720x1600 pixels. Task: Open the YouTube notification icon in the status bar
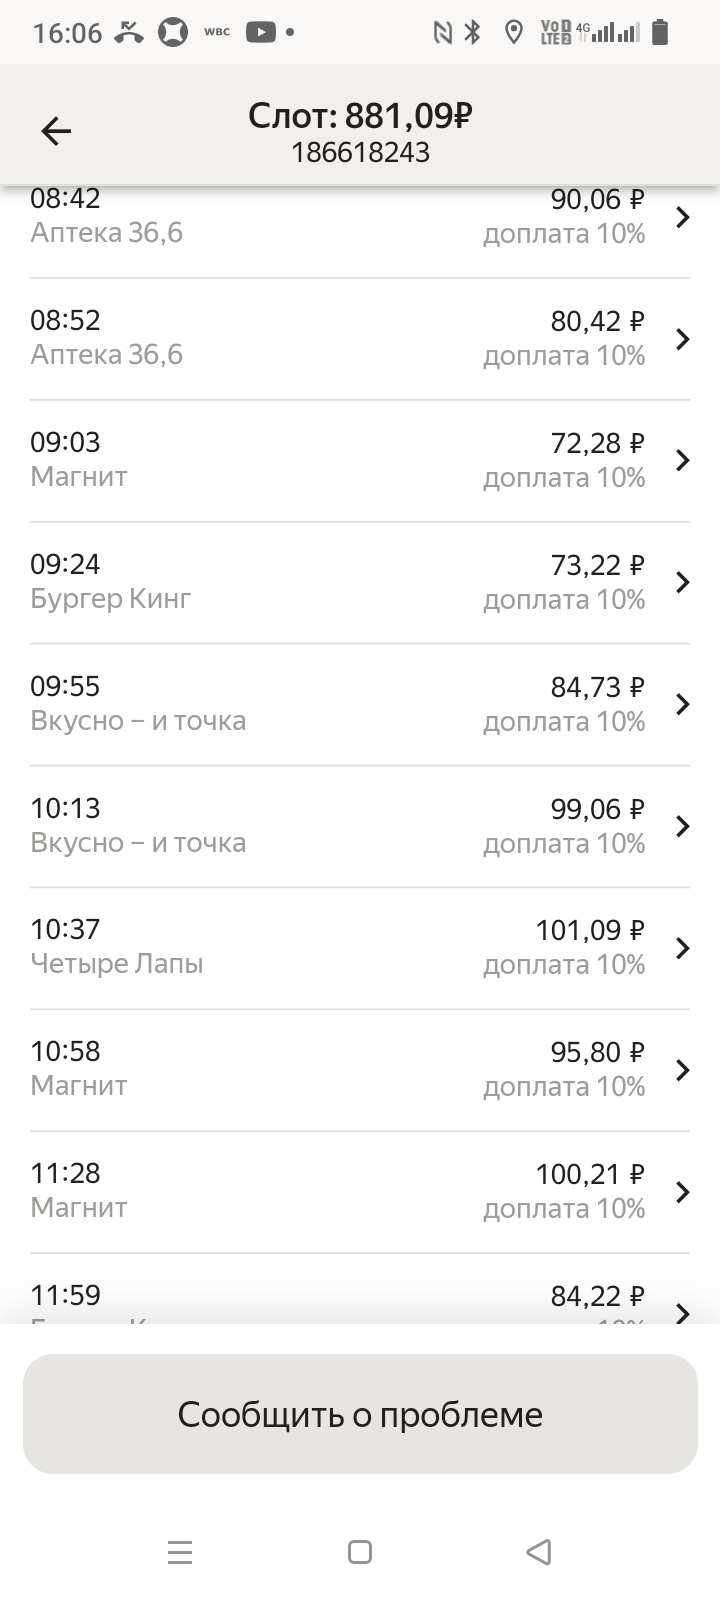click(x=260, y=32)
